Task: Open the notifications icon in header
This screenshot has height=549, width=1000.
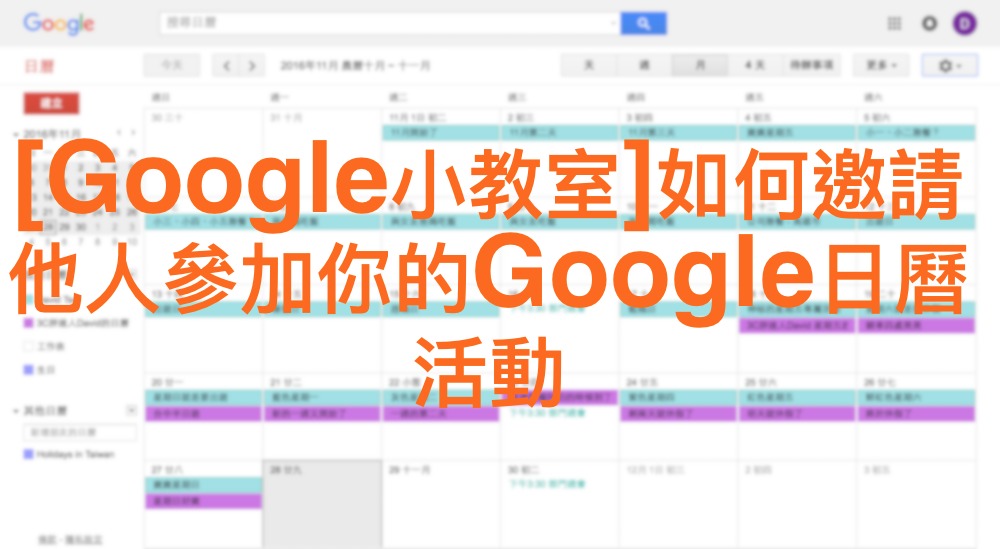Action: (x=929, y=24)
